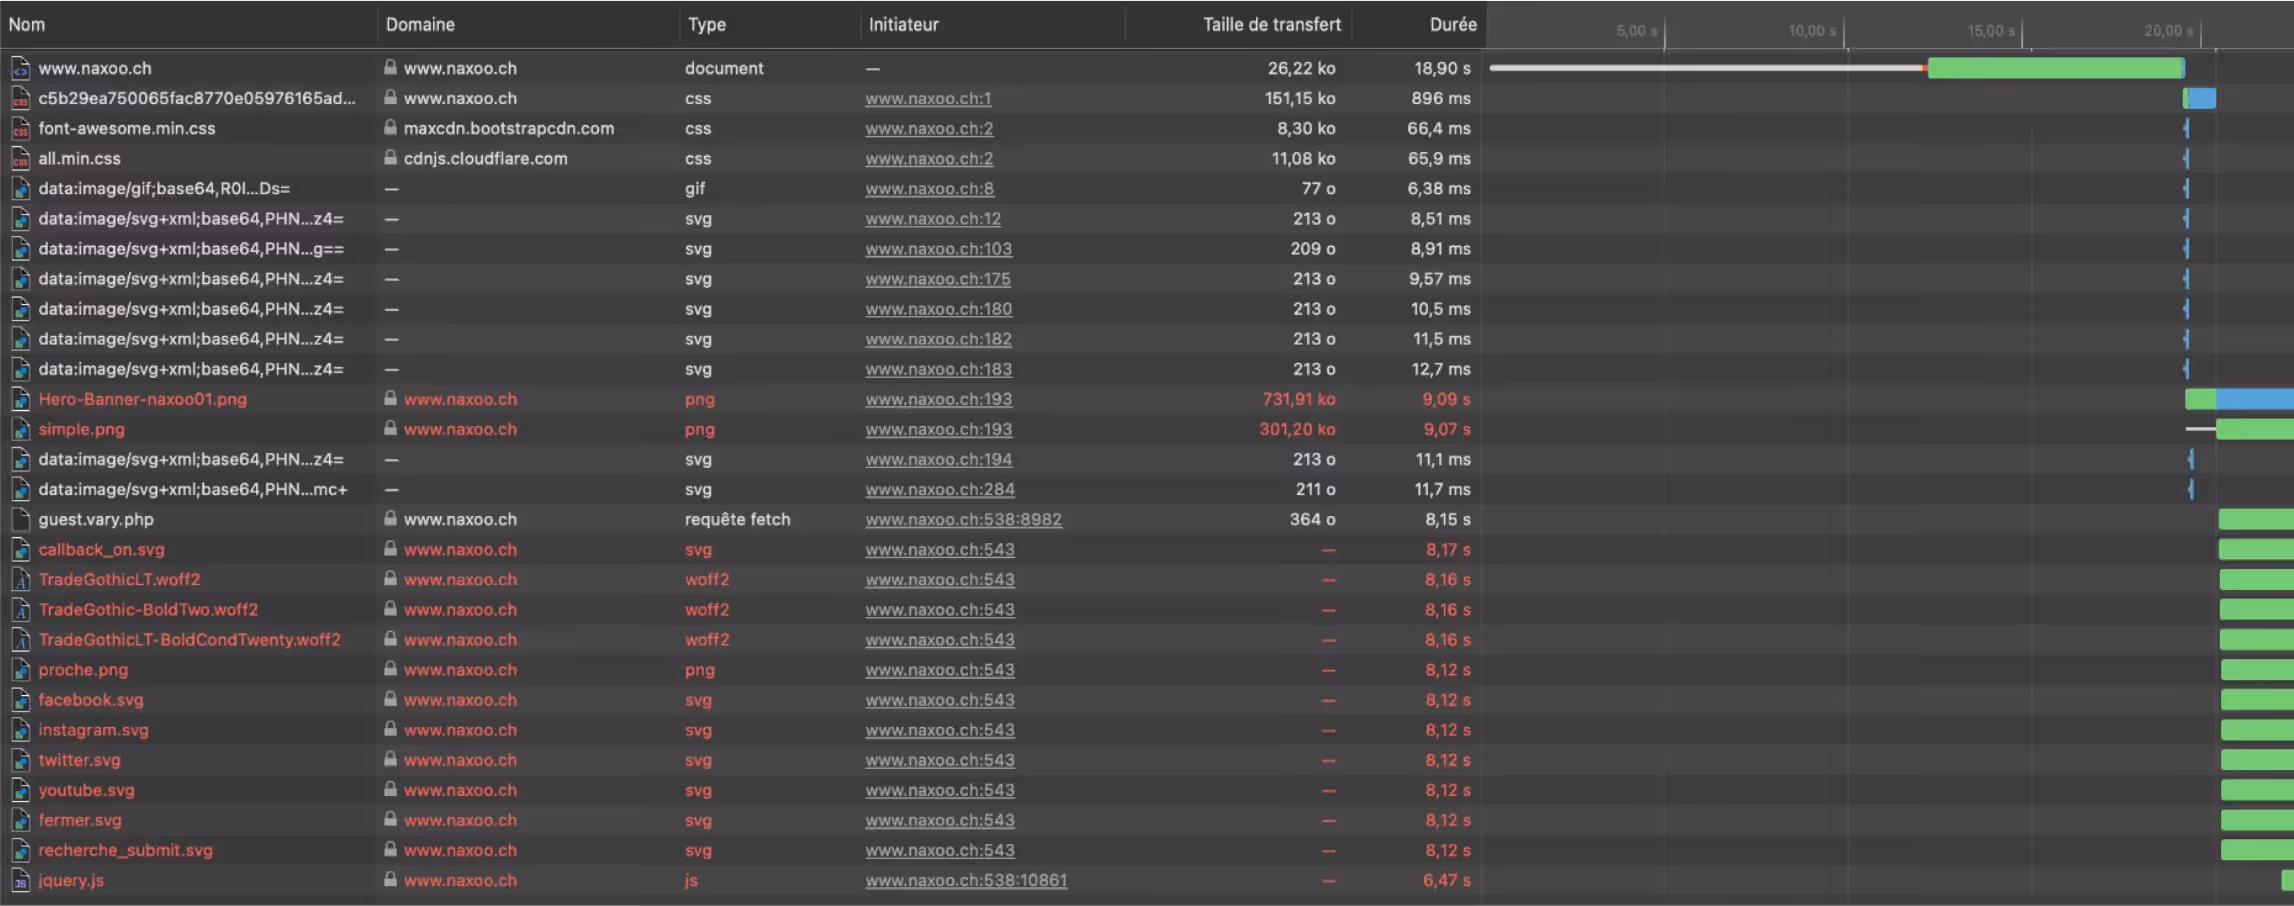Select the jquery.js request row name
Viewport: 2294px width, 906px height.
click(71, 880)
